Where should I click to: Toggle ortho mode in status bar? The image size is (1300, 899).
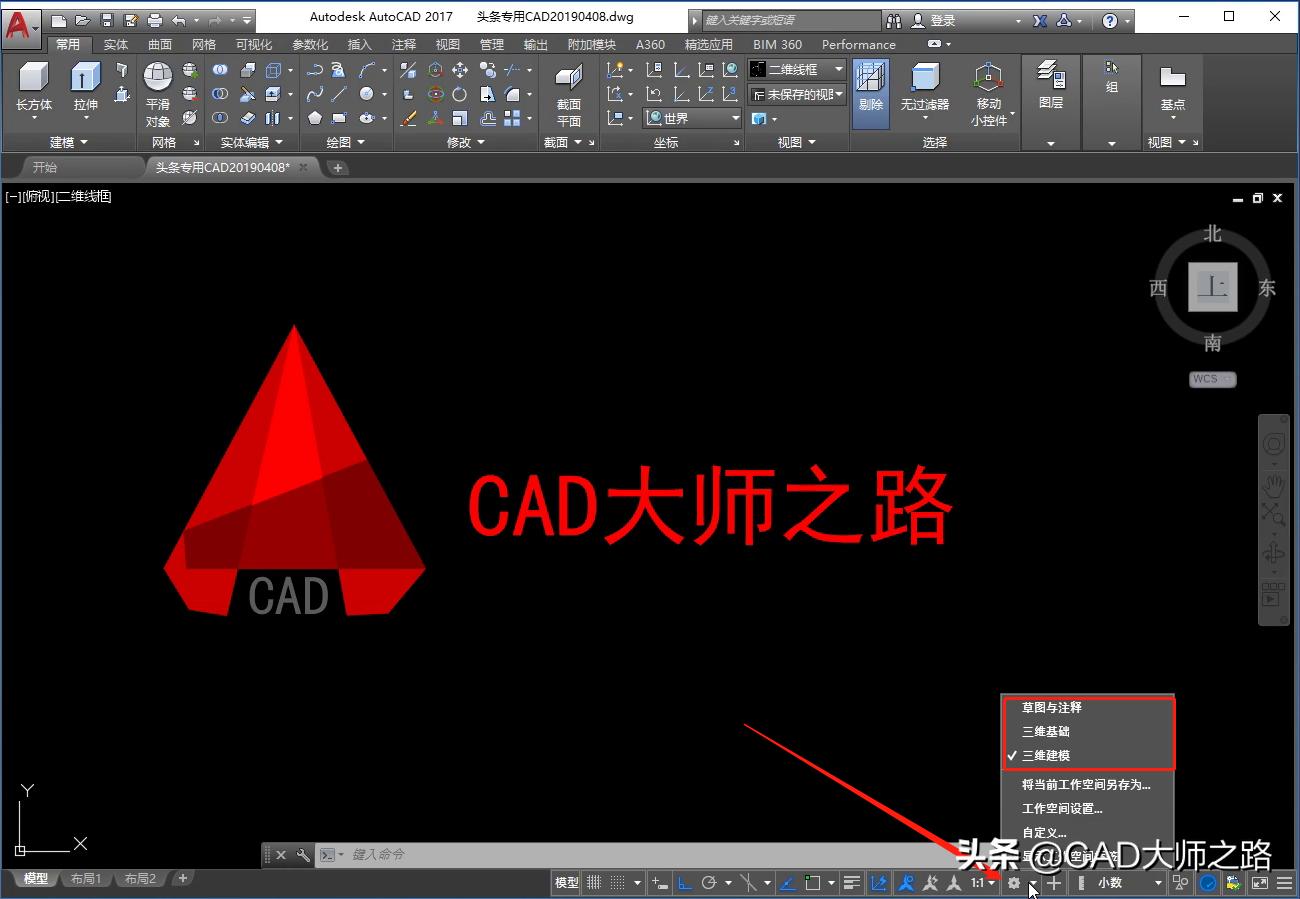tap(685, 883)
